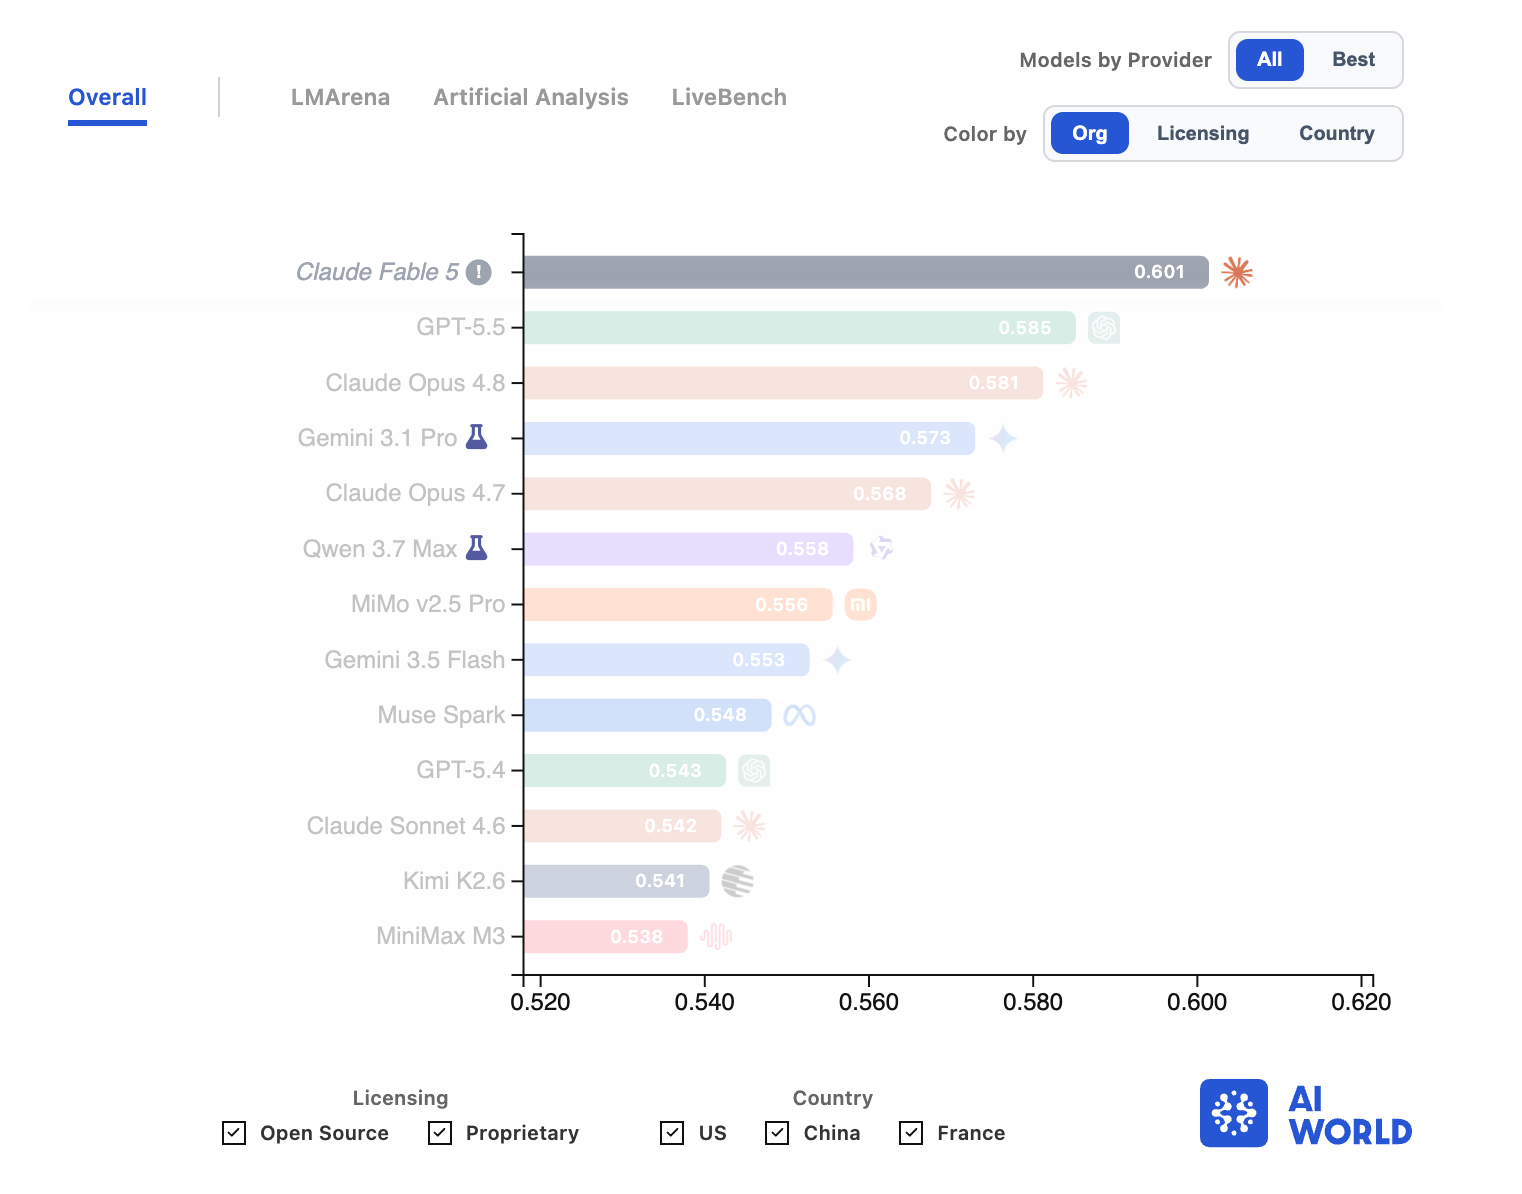Click the Anthropic logo next to Claude Fable 5 bar
Image resolution: width=1522 pixels, height=1194 pixels.
(1237, 272)
